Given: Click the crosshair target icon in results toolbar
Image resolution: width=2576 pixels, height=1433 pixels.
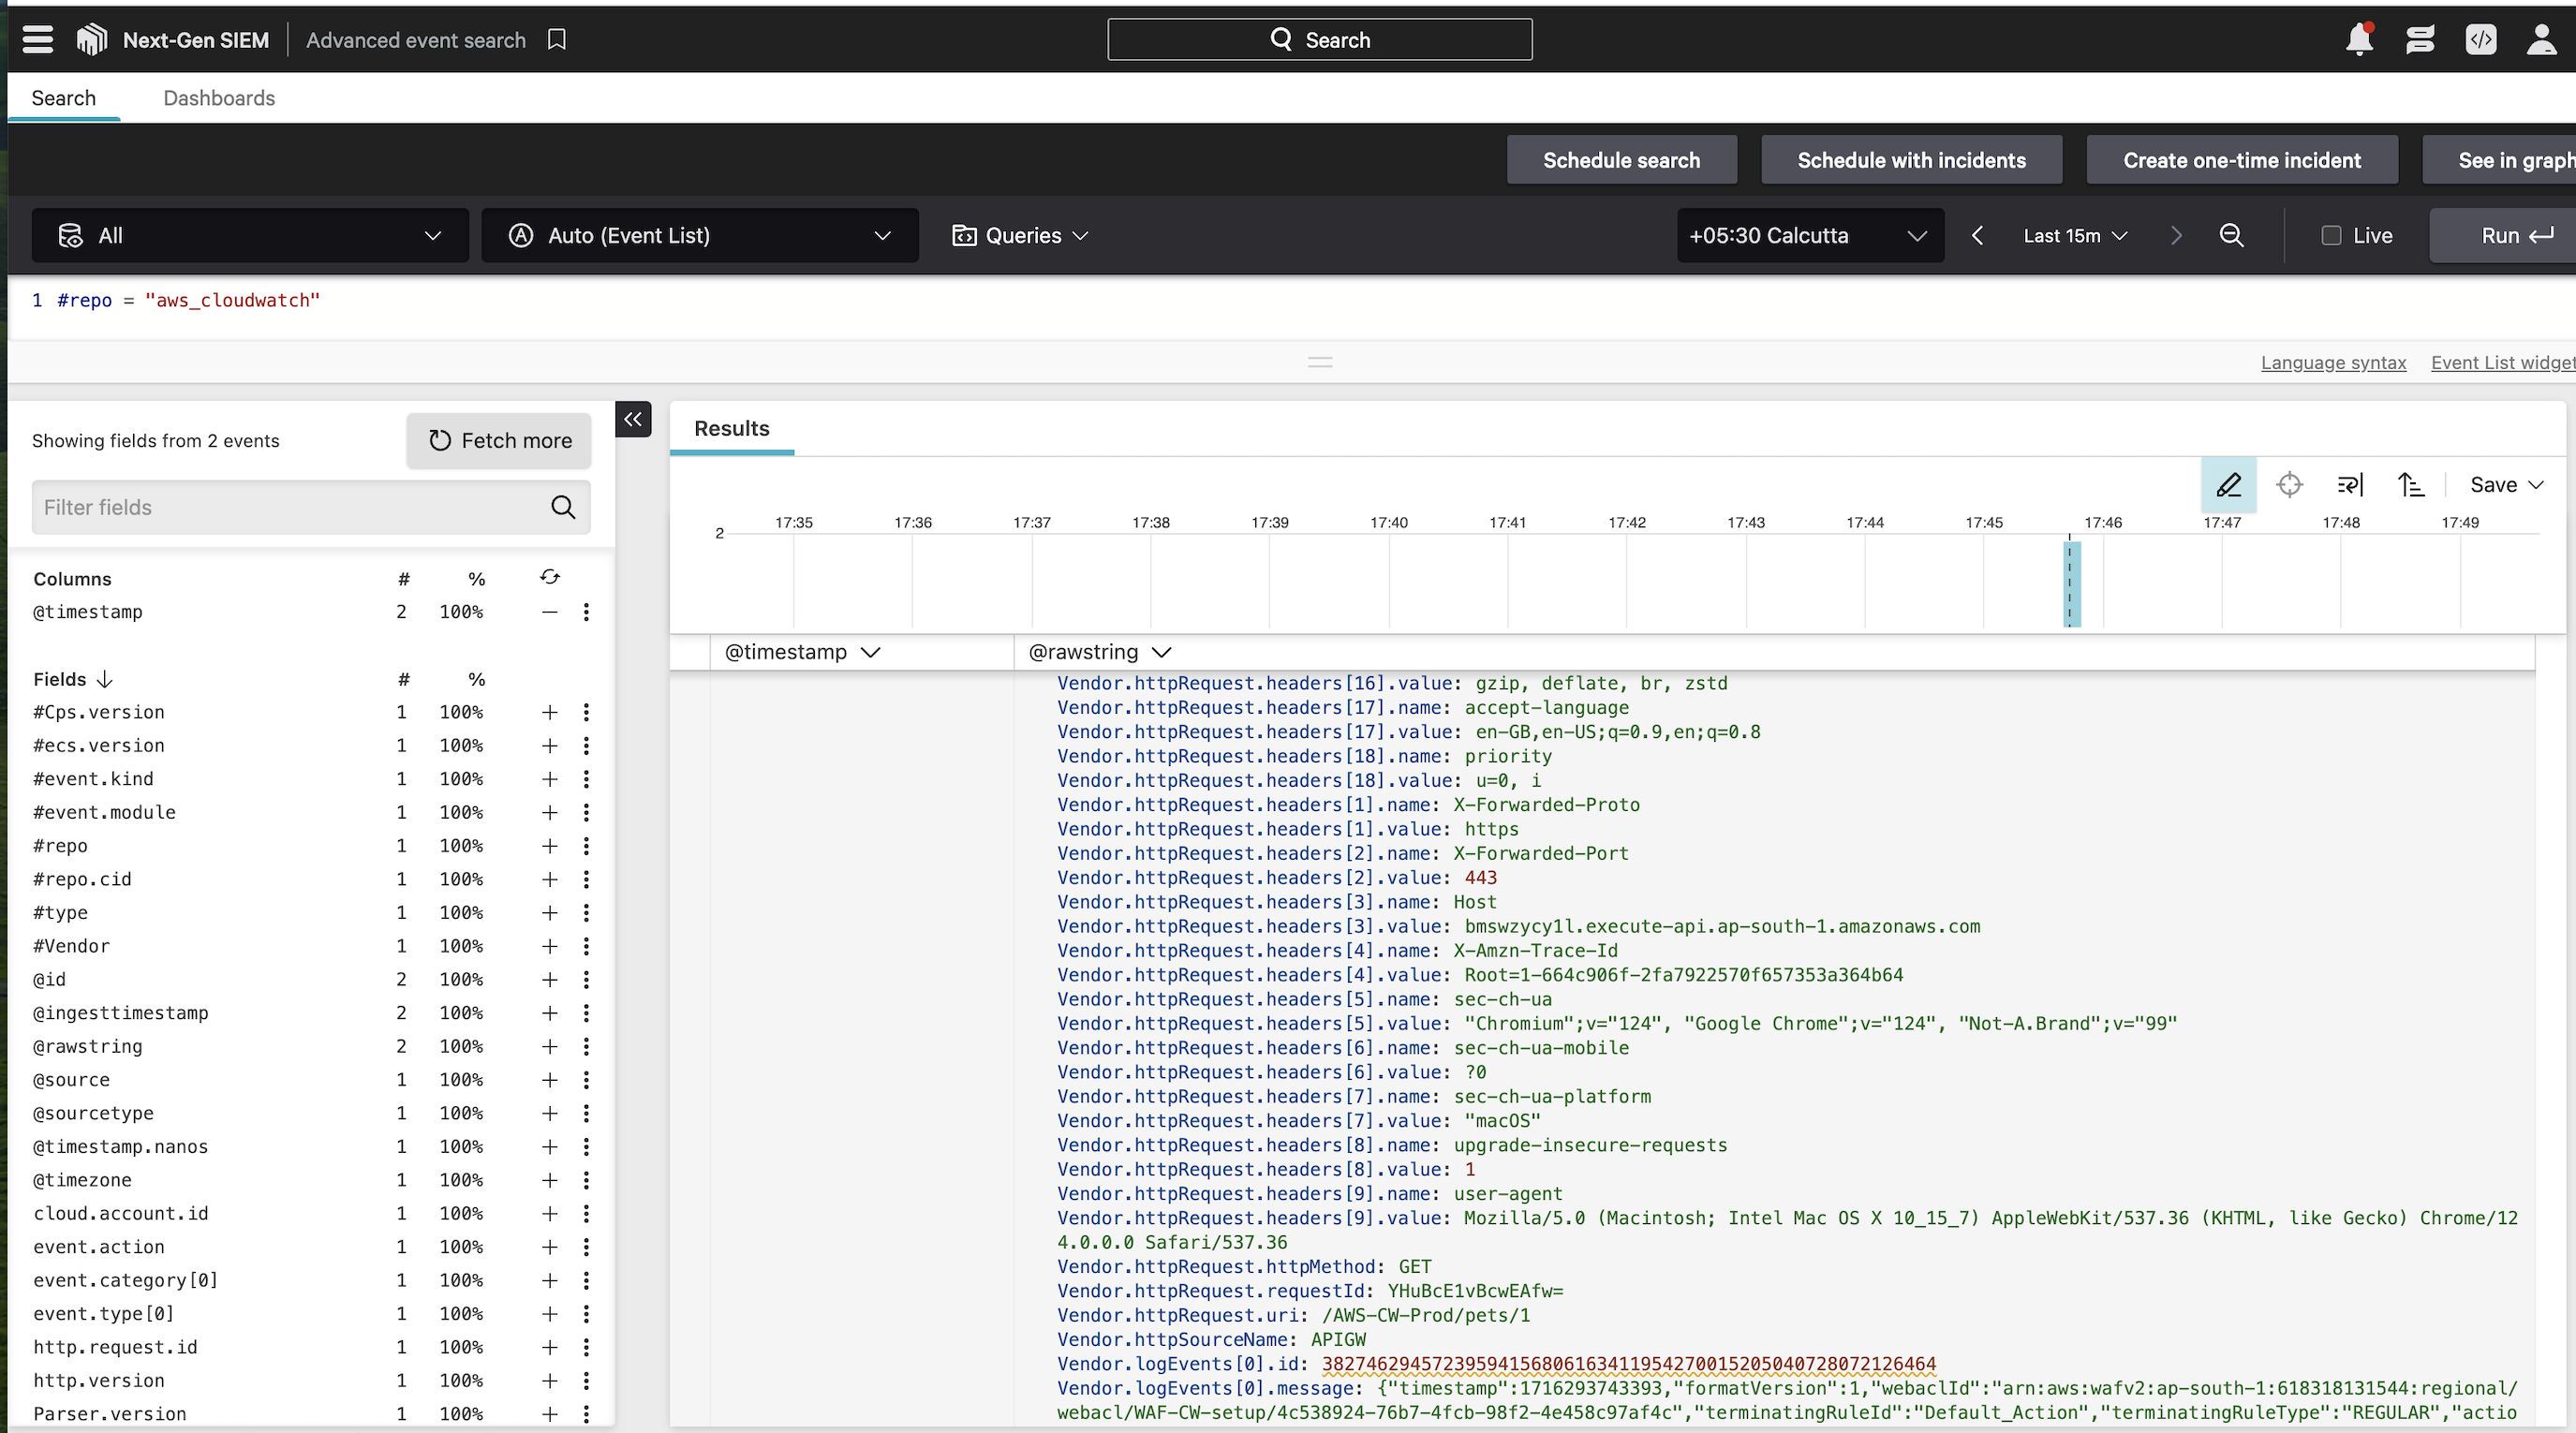Looking at the screenshot, I should click(x=2289, y=485).
